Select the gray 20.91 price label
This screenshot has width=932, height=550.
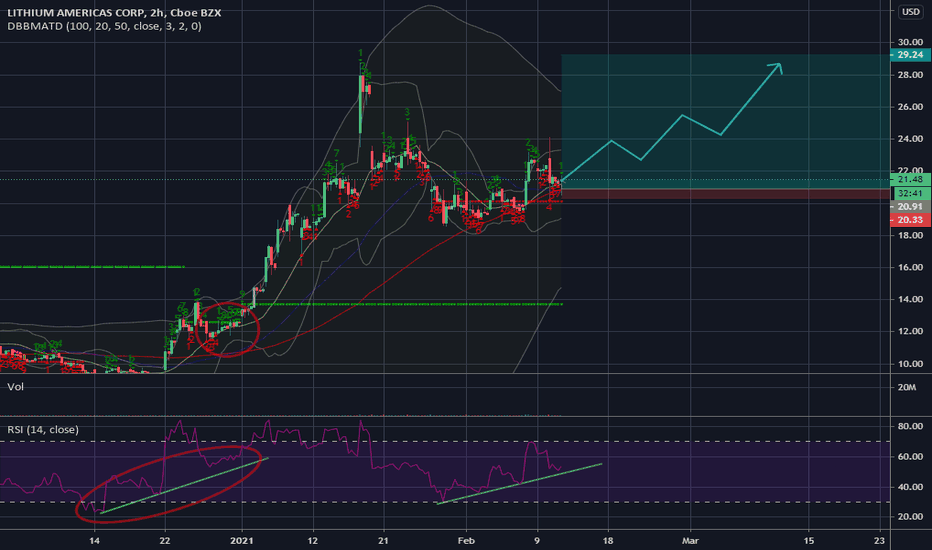910,207
